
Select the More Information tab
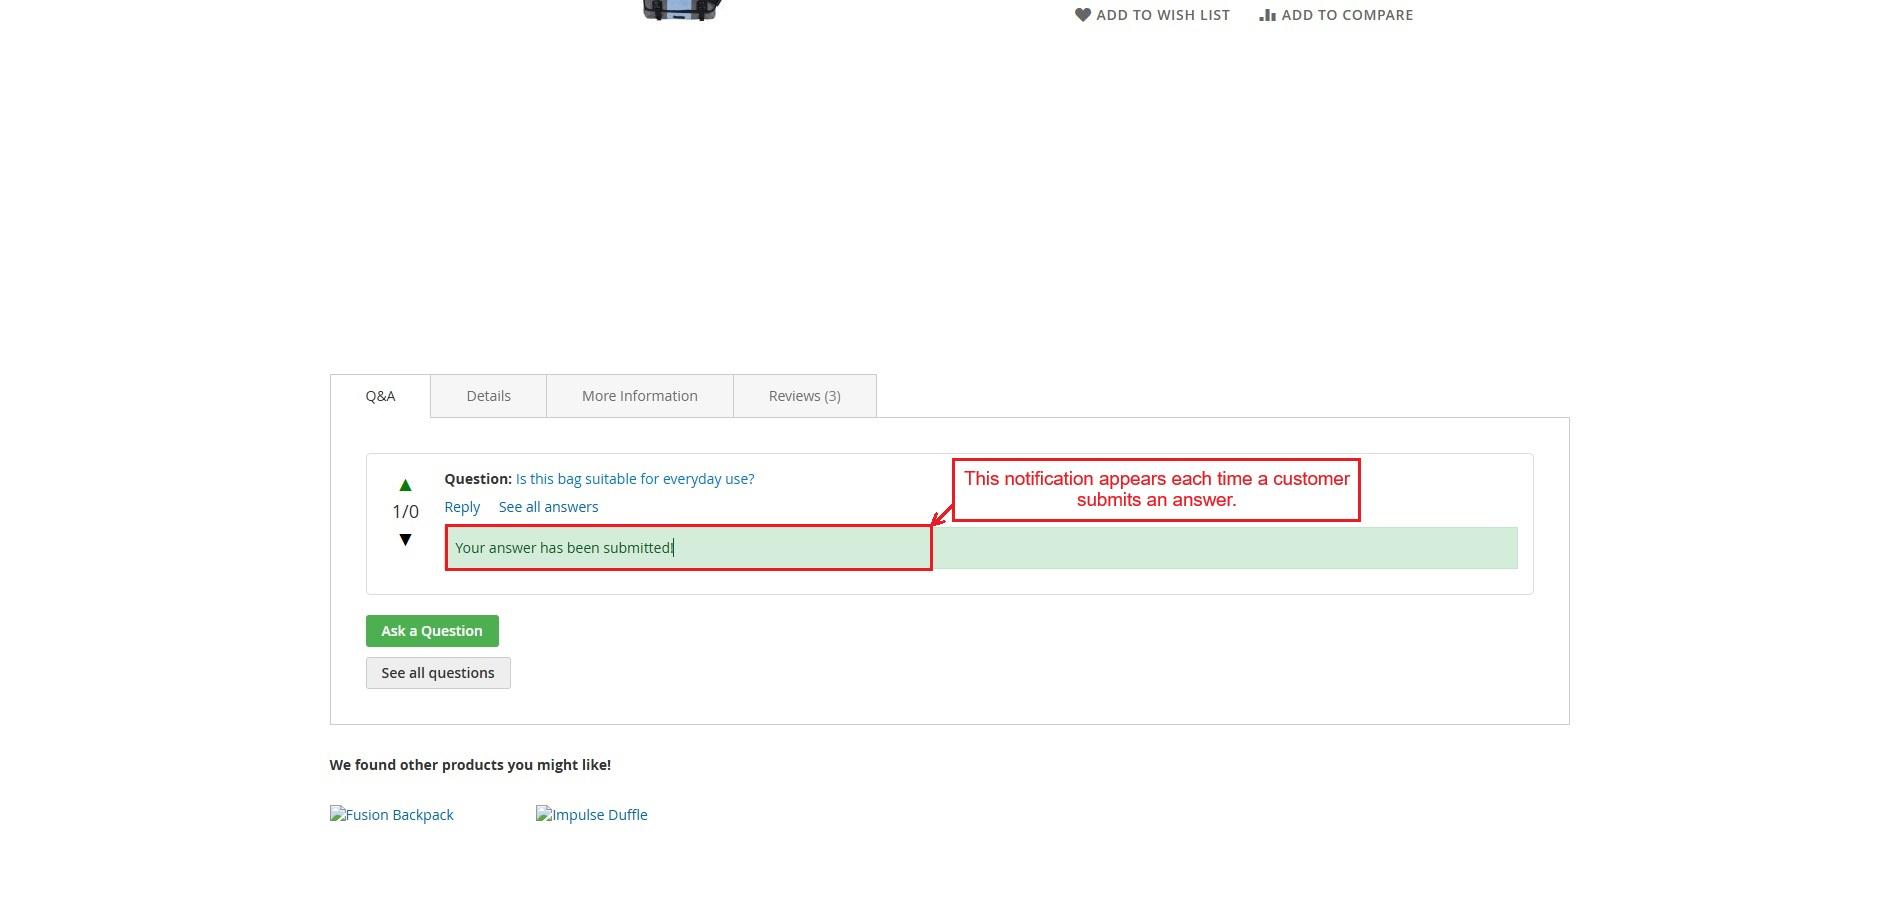tap(639, 396)
